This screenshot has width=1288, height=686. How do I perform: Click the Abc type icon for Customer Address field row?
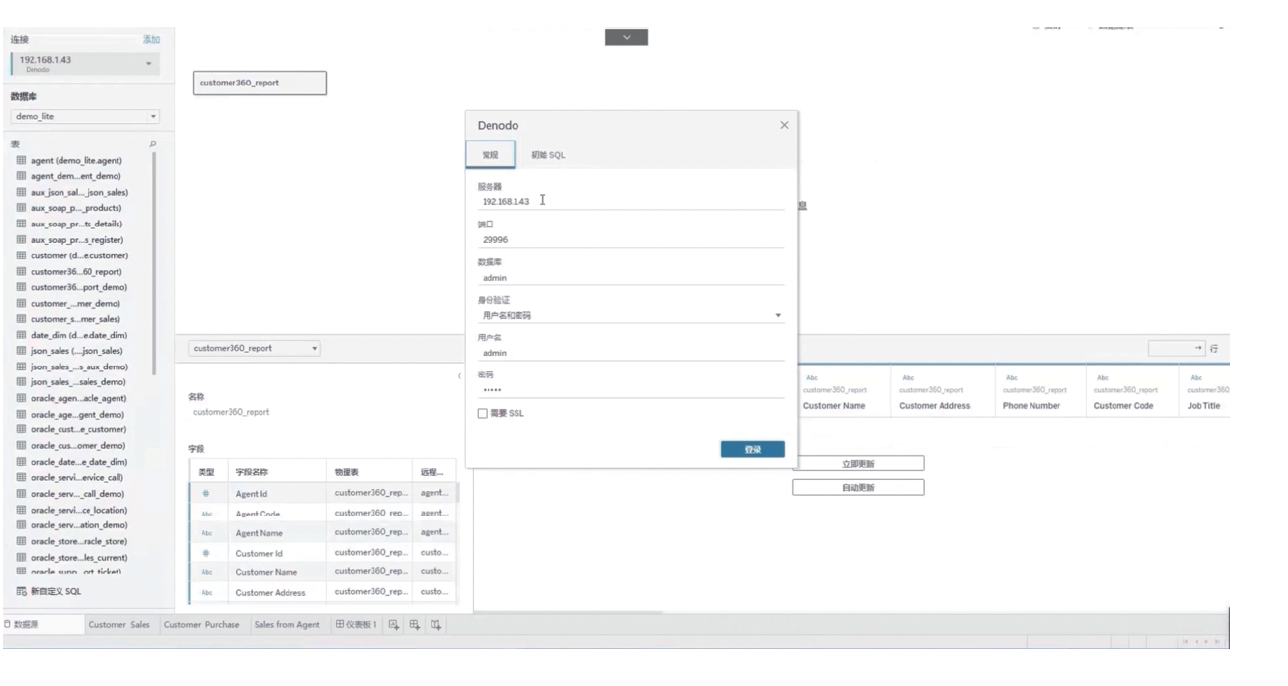[206, 592]
